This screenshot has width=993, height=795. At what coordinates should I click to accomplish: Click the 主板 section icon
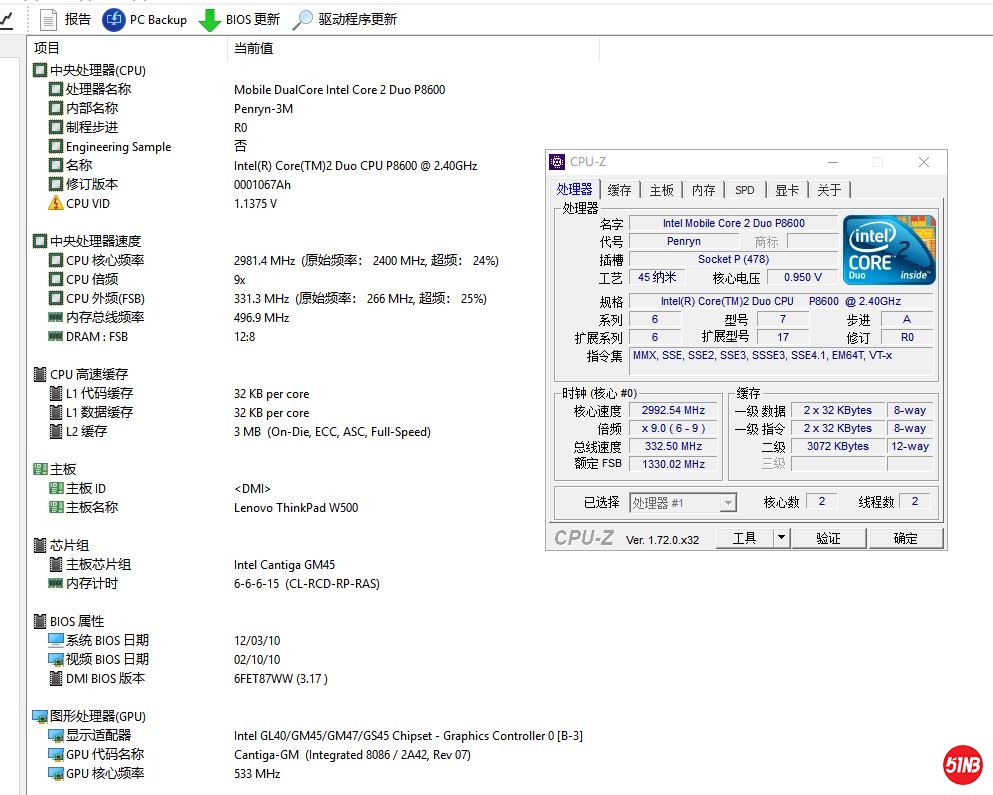click(x=40, y=469)
